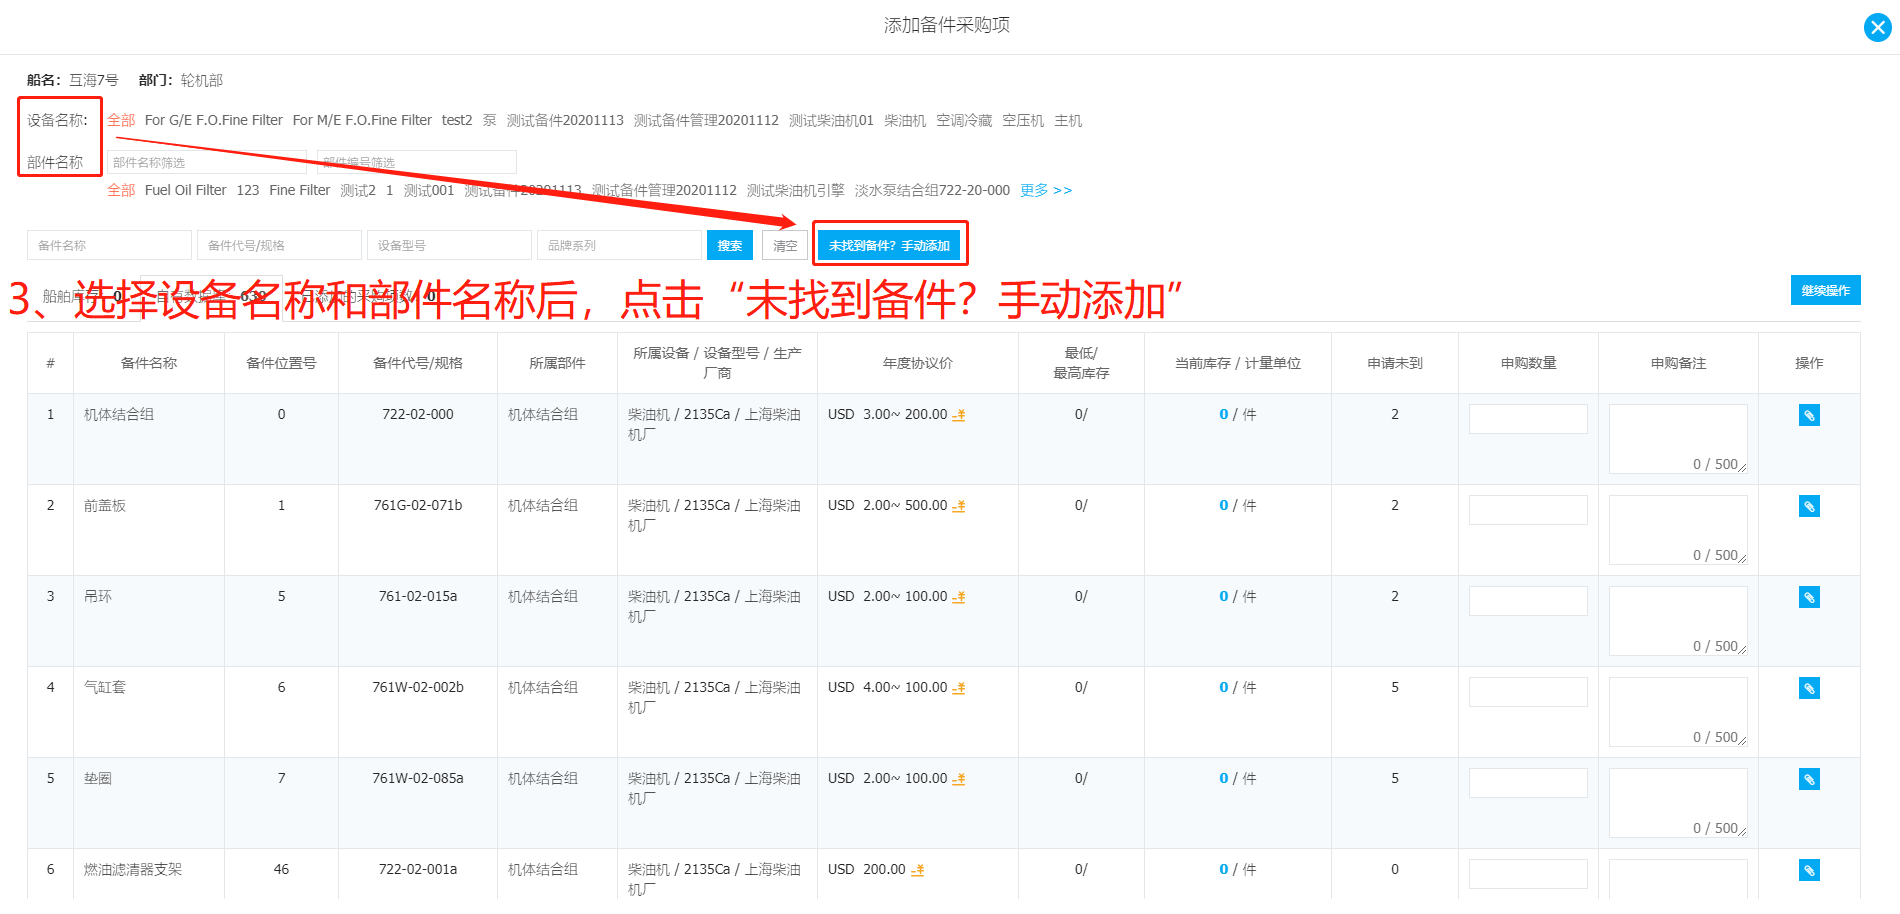This screenshot has height=914, width=1900.
Task: Filter equipment by For M/E F.O.Fine Filter
Action: point(362,120)
